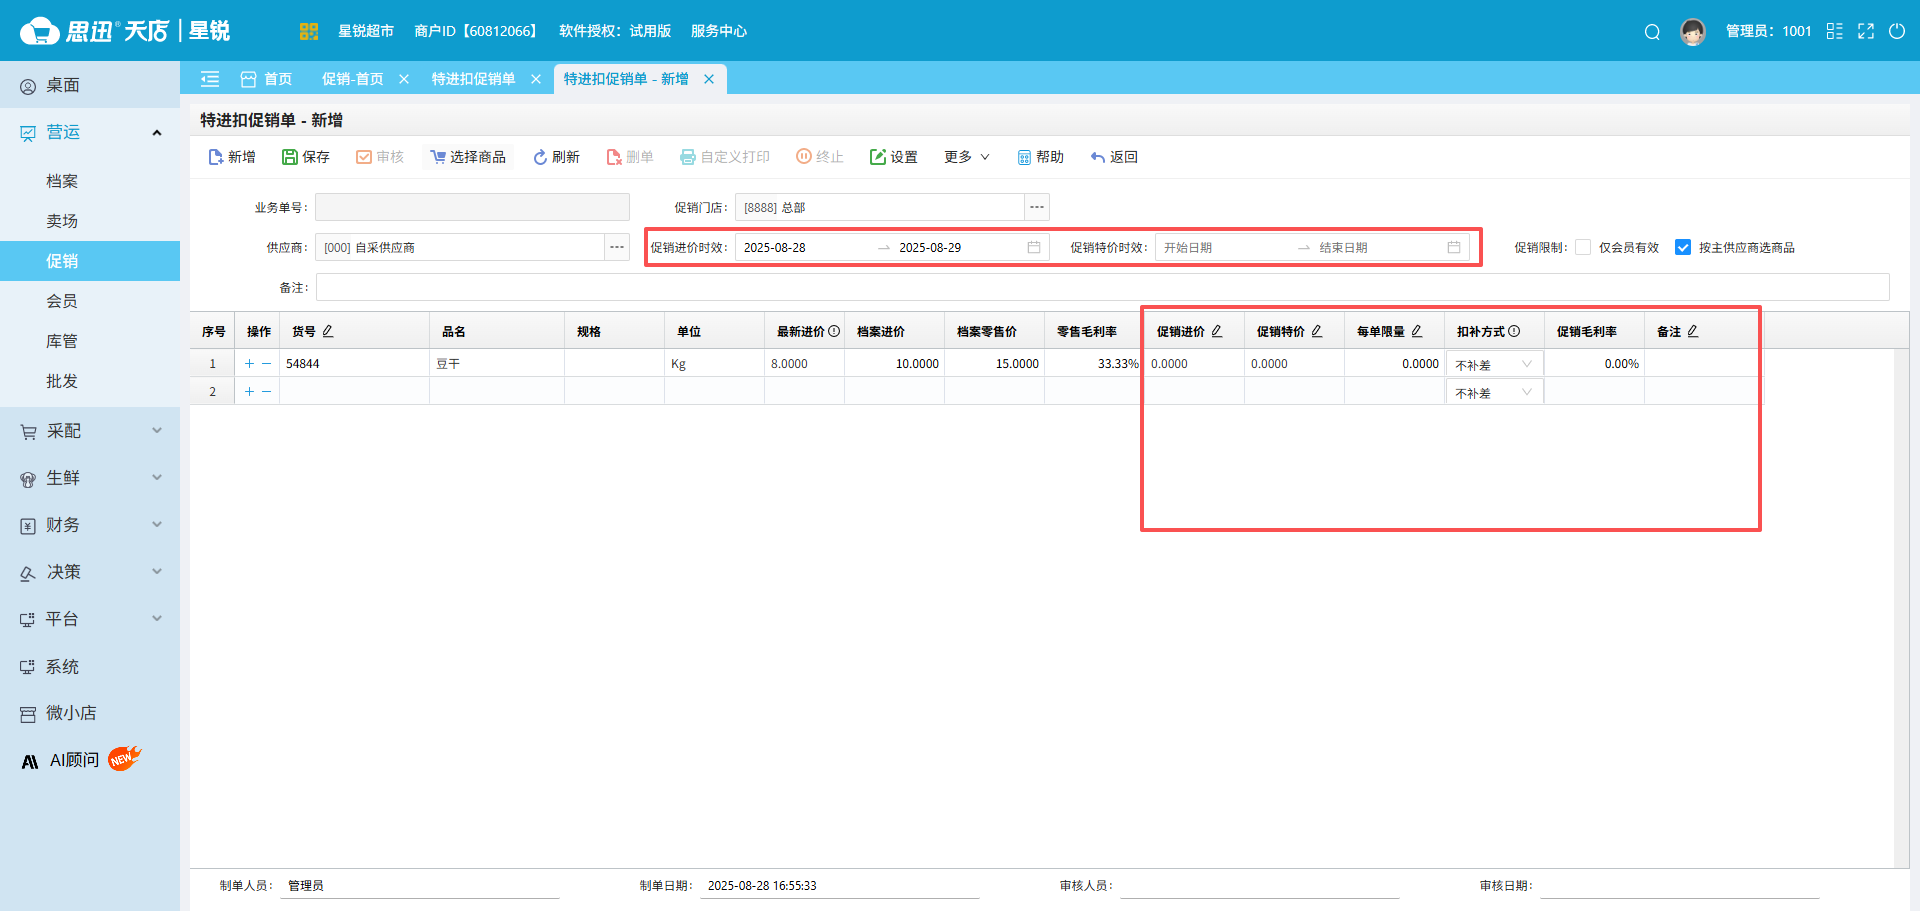Click the search magnifier icon in header
1920x911 pixels.
[1652, 32]
